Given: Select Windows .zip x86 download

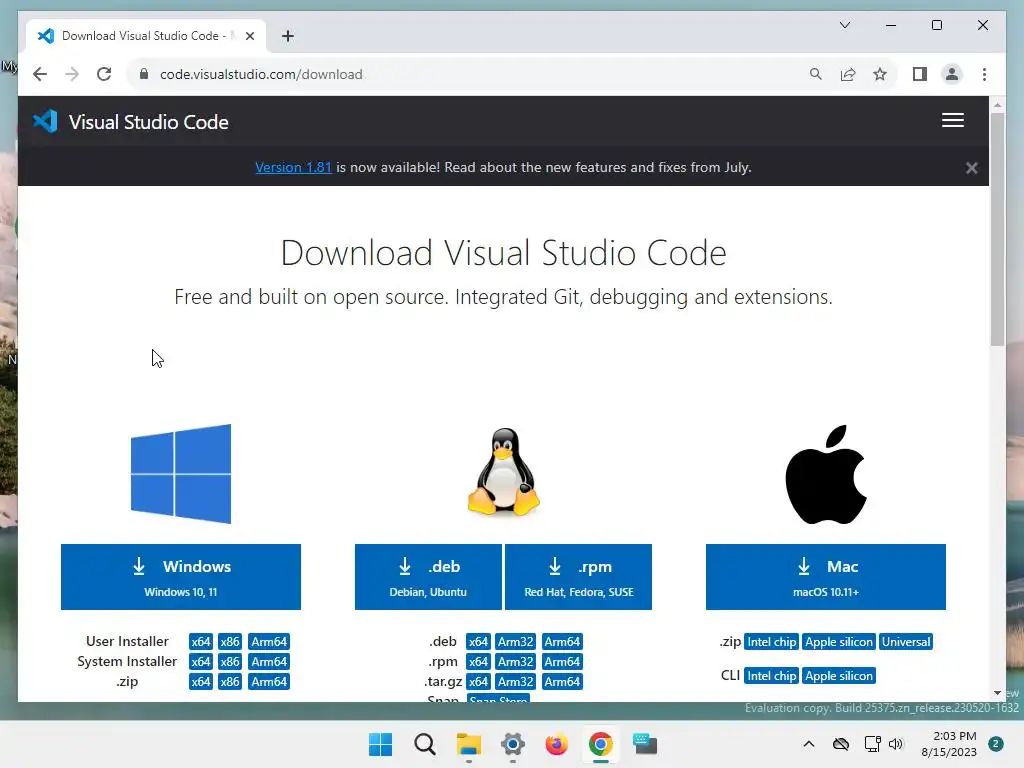Looking at the screenshot, I should point(230,682).
